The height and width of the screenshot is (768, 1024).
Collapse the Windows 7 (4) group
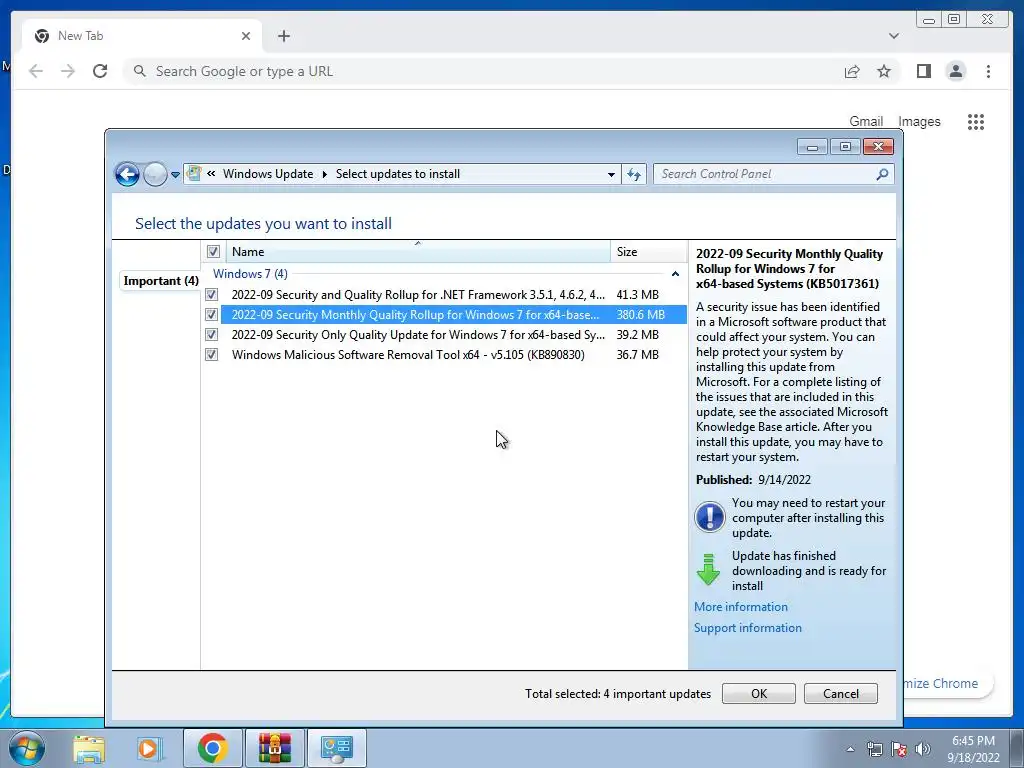pyautogui.click(x=675, y=274)
